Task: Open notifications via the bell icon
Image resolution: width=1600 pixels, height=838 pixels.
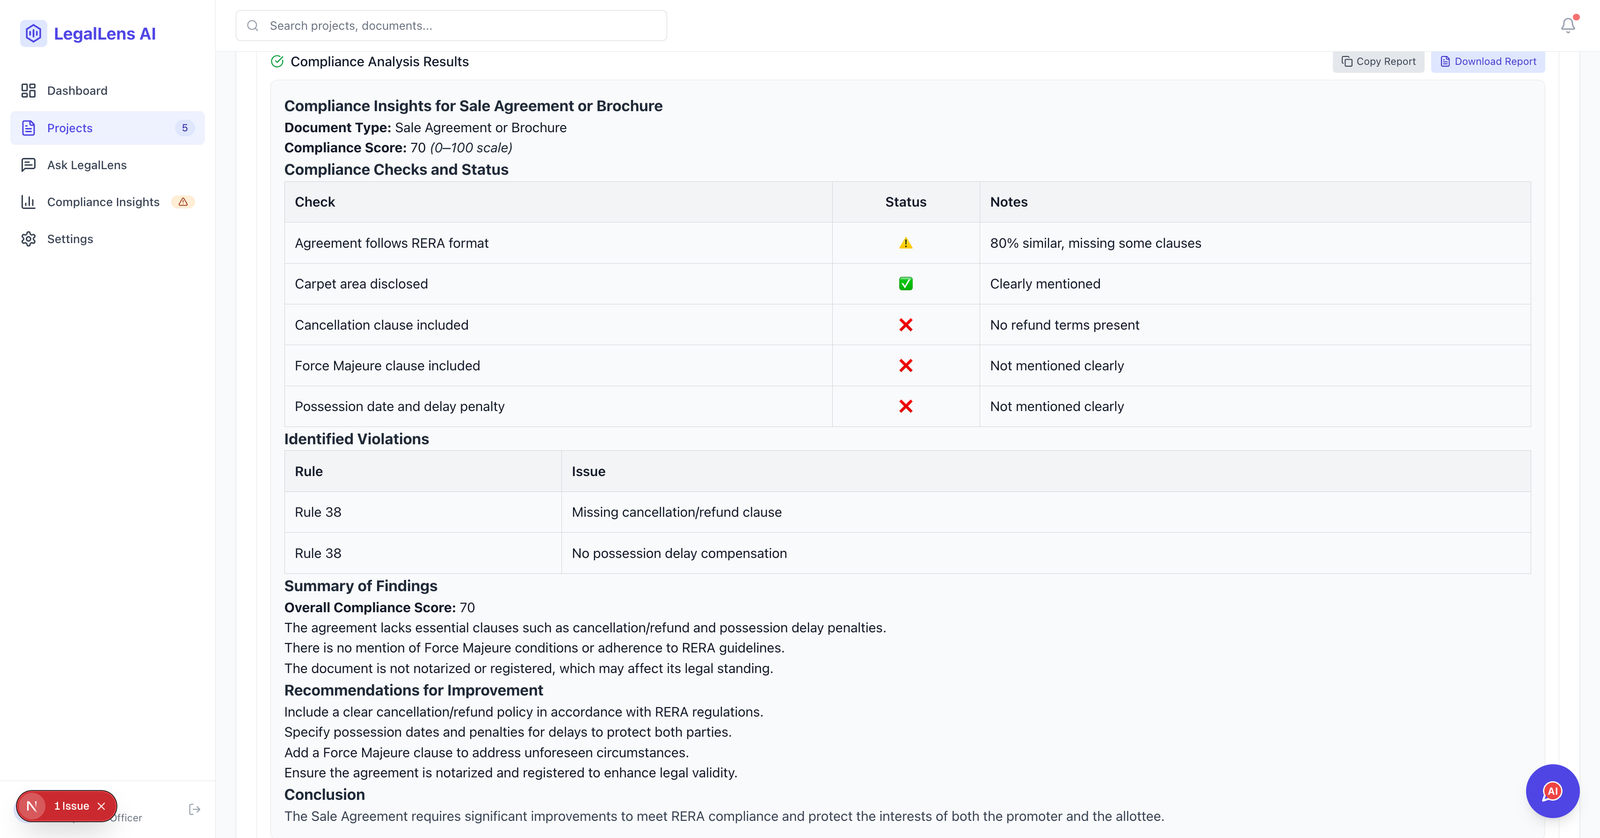Action: click(x=1568, y=26)
